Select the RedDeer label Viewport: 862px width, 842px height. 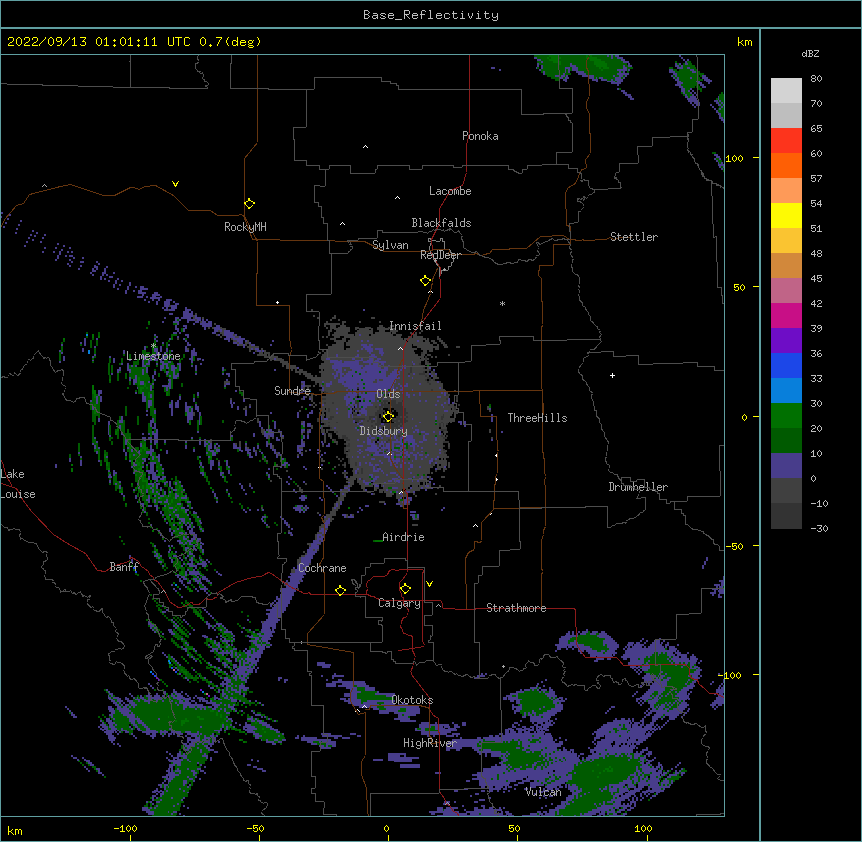[x=440, y=255]
